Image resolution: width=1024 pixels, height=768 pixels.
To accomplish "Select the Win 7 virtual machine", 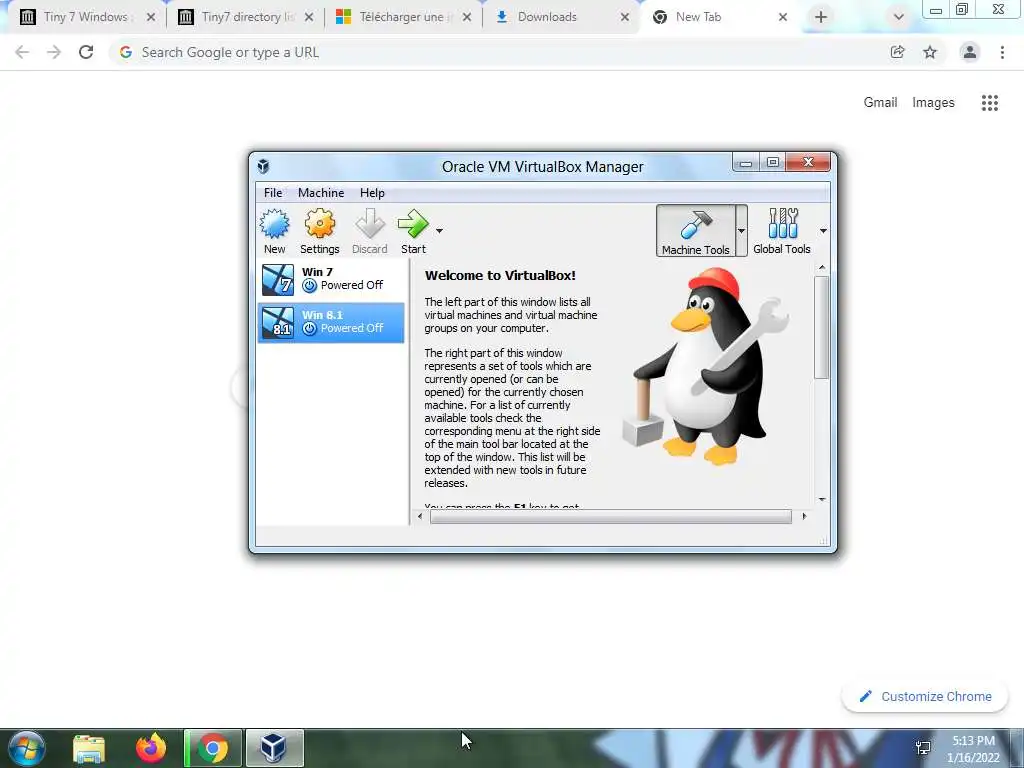I will point(331,279).
